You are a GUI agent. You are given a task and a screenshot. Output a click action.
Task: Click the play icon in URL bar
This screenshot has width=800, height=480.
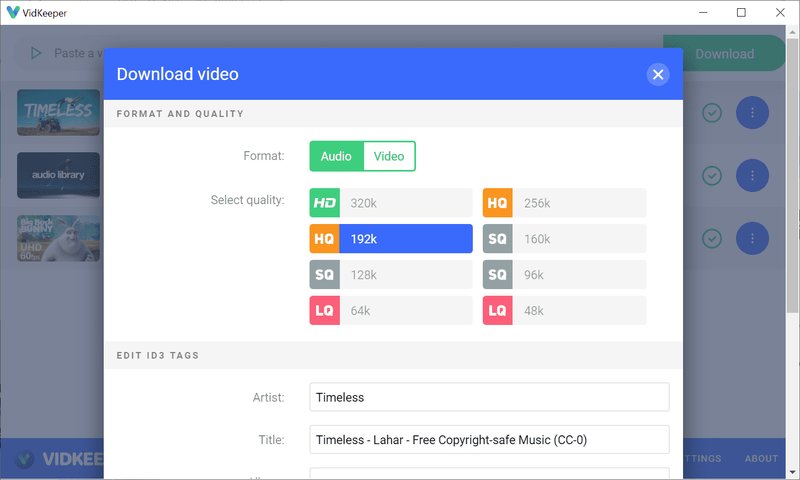click(x=36, y=53)
